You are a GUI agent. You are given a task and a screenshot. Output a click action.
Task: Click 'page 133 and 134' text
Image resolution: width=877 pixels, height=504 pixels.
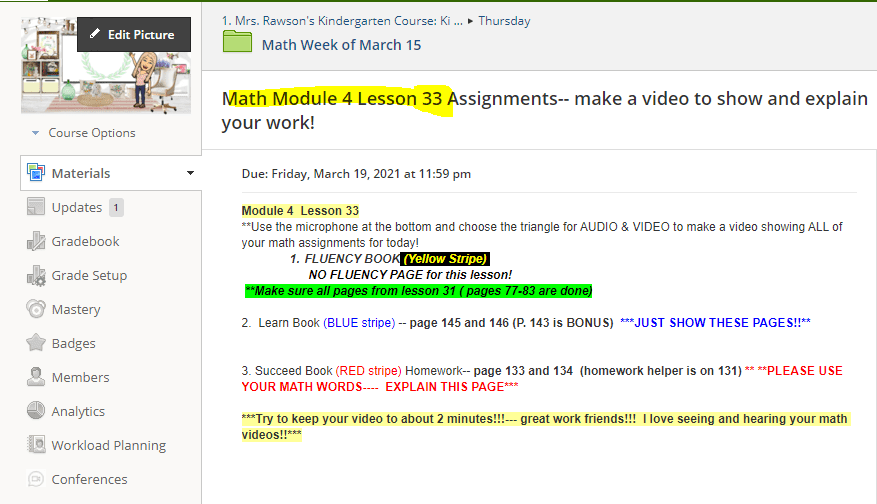524,371
